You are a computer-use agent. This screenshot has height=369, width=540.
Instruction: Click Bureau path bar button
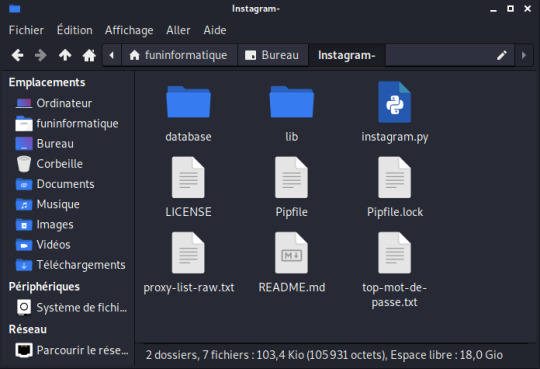point(273,55)
